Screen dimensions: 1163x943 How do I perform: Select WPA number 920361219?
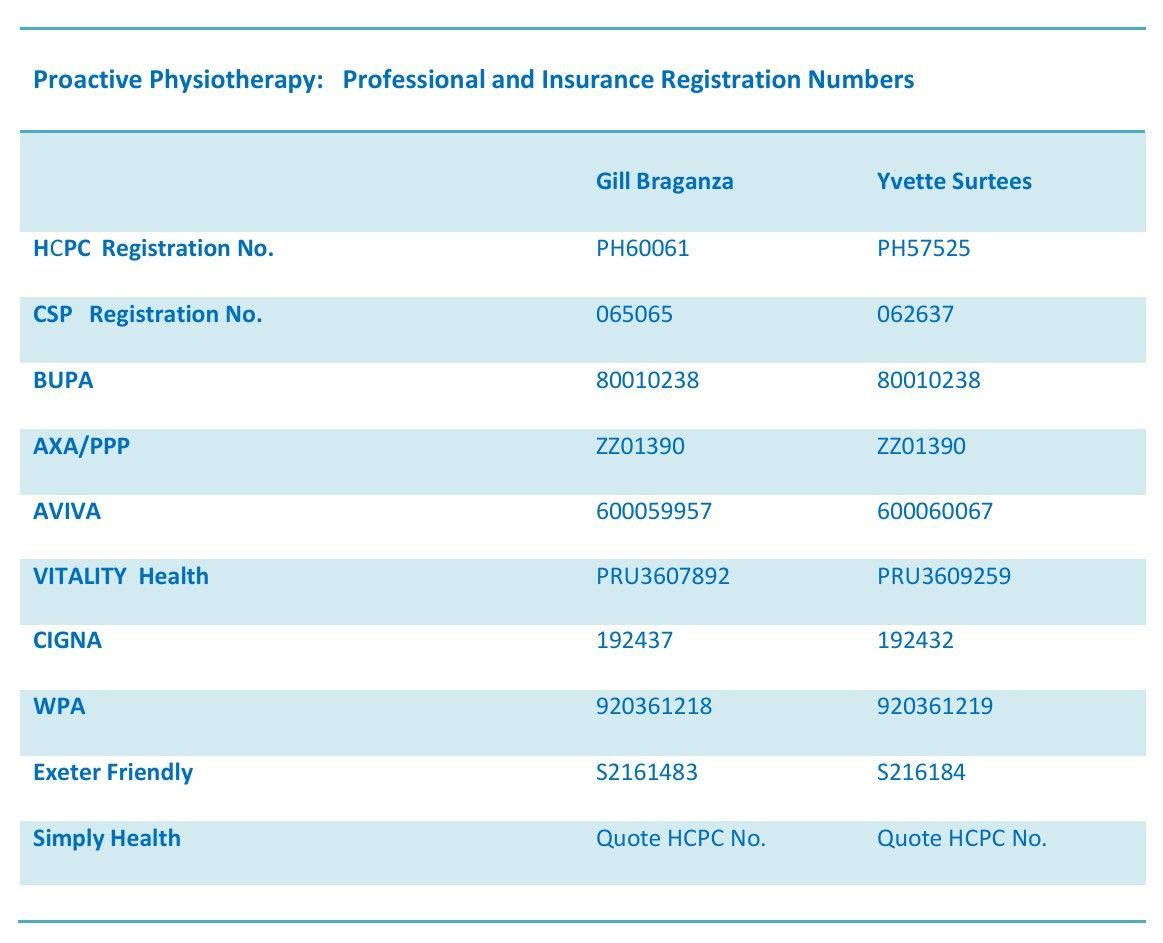click(935, 706)
